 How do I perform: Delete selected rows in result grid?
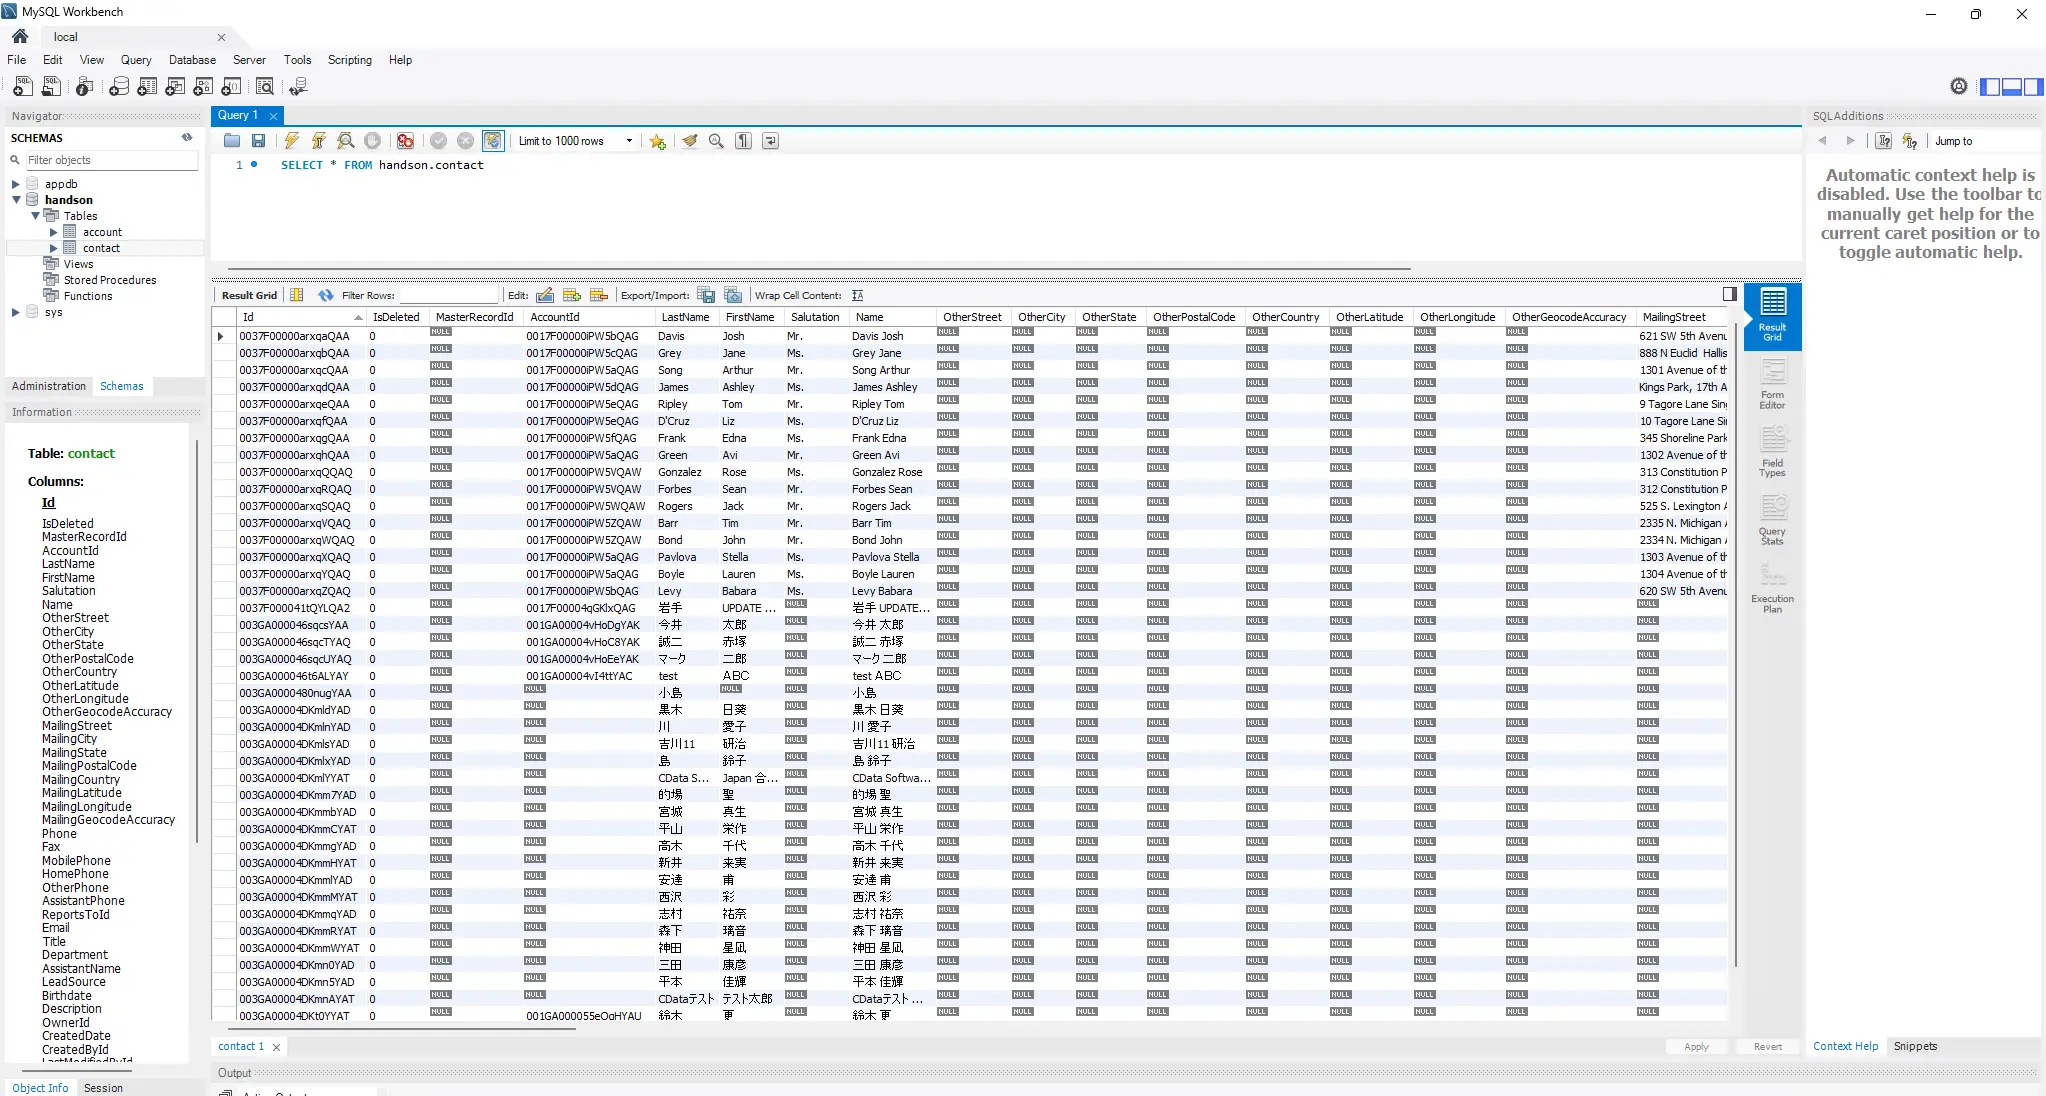point(599,295)
